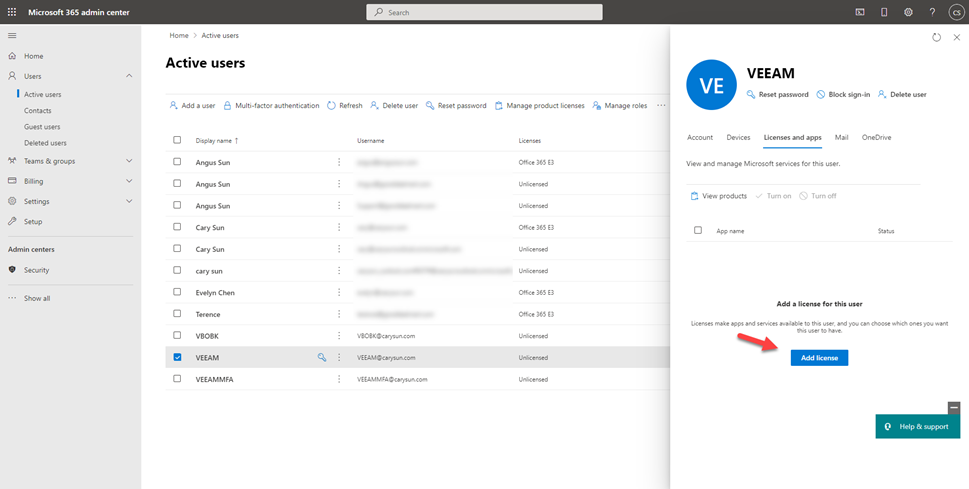
Task: Click the top Search field
Action: (484, 12)
